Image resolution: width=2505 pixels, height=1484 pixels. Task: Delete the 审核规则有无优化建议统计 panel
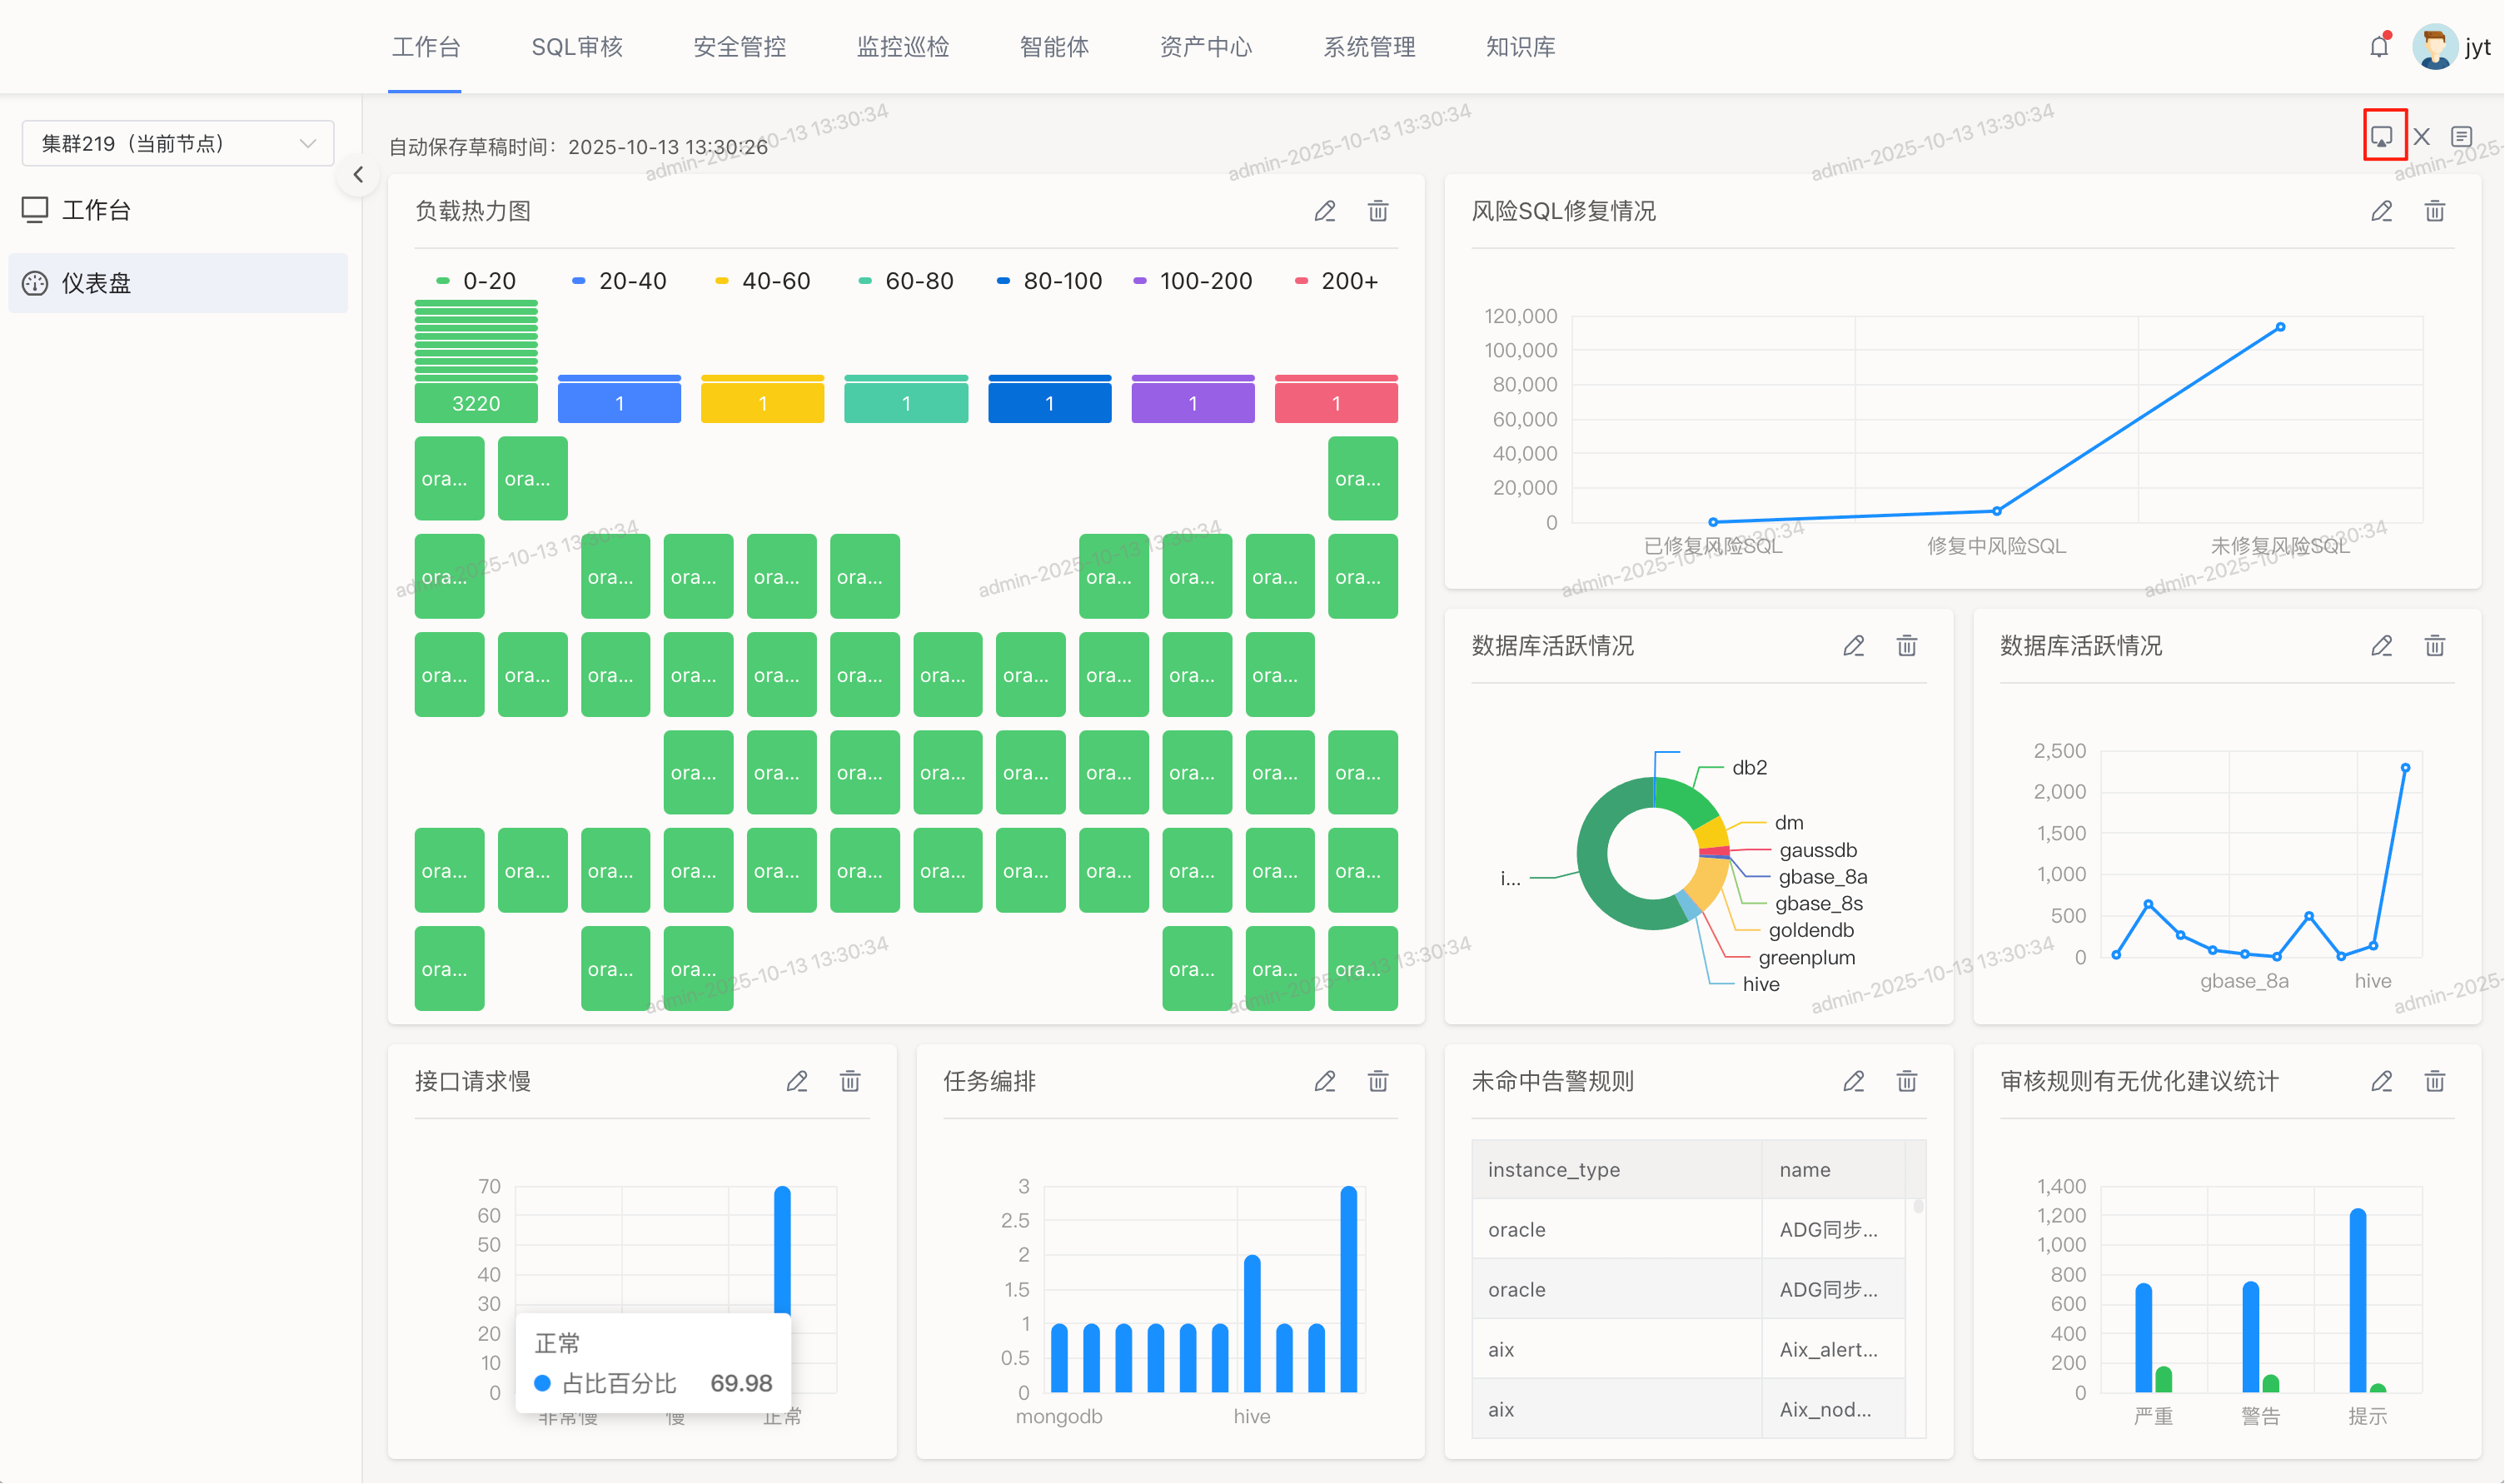[x=2435, y=1082]
